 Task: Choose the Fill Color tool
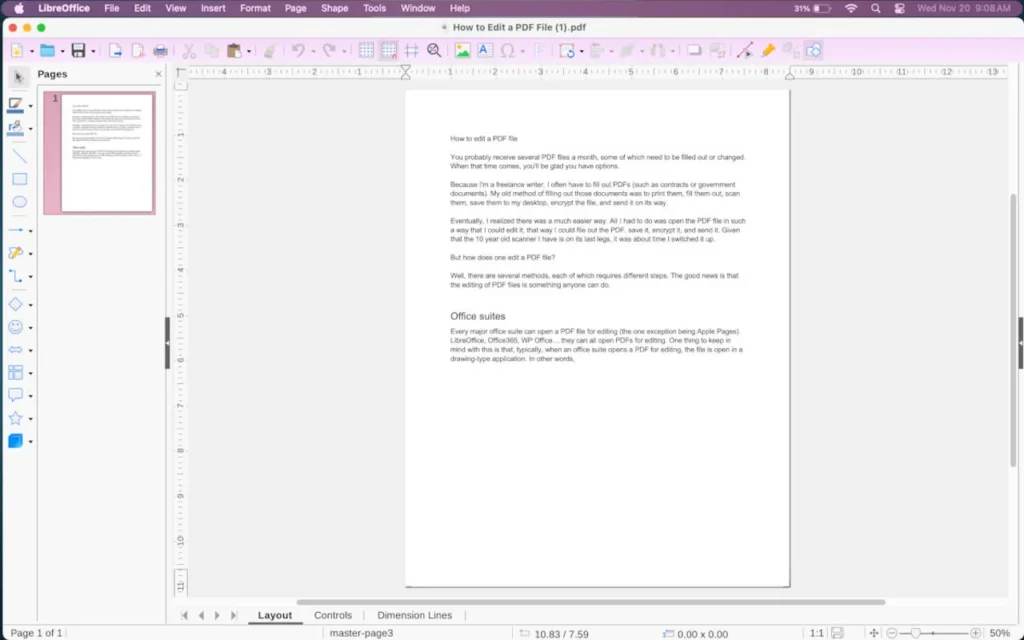tap(15, 128)
